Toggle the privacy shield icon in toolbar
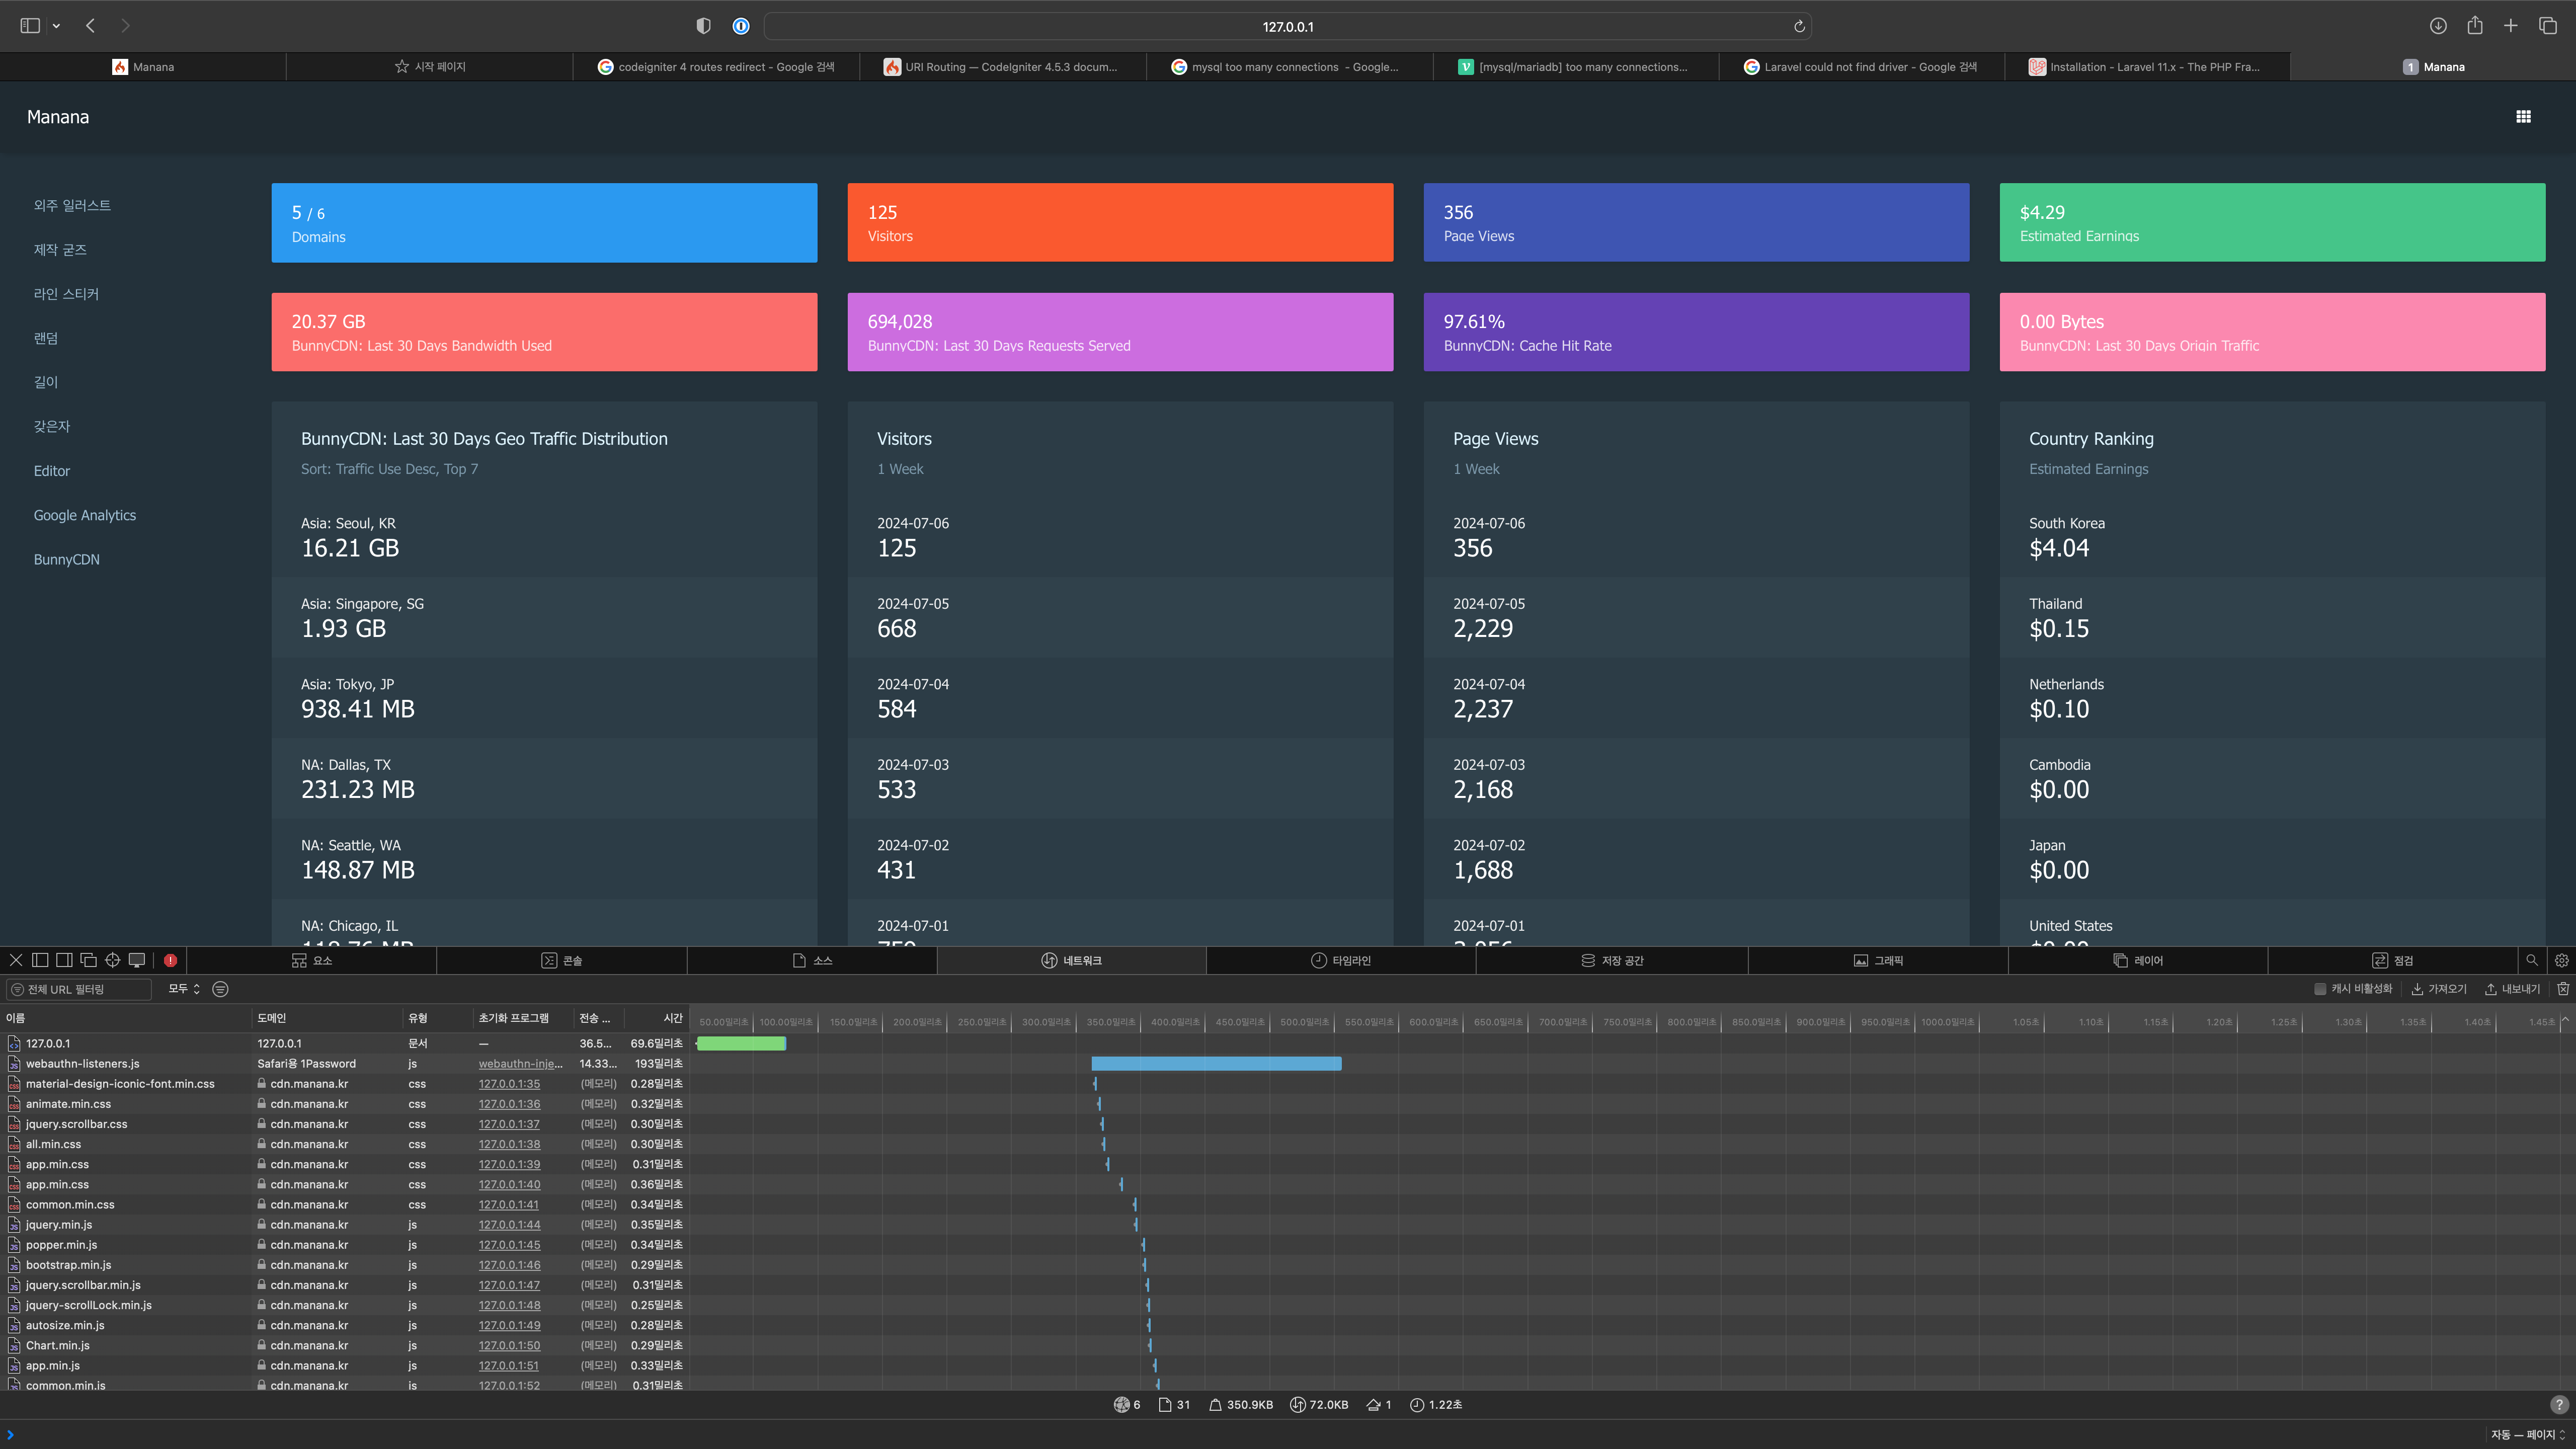The height and width of the screenshot is (1449, 2576). (703, 26)
